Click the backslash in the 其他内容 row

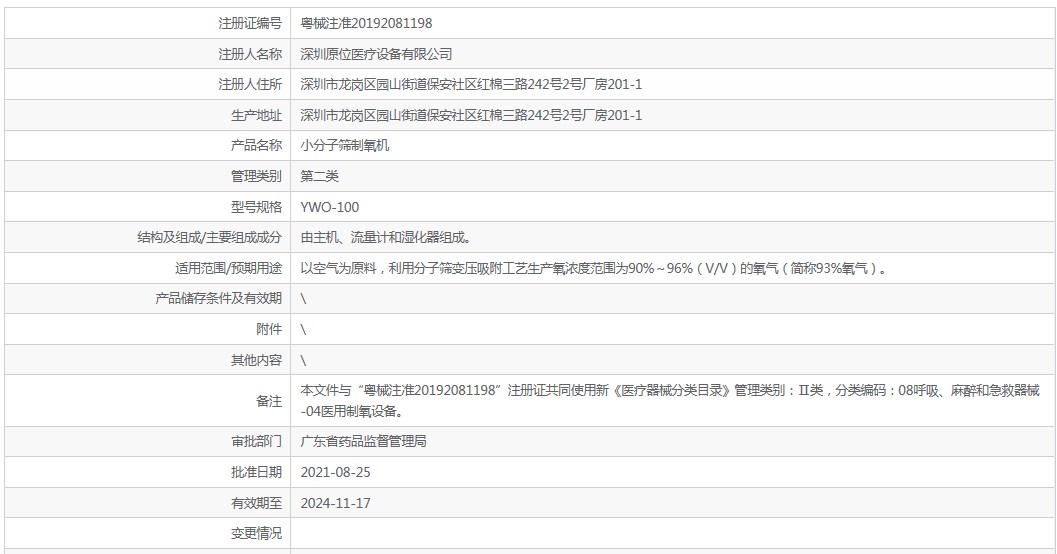[303, 361]
